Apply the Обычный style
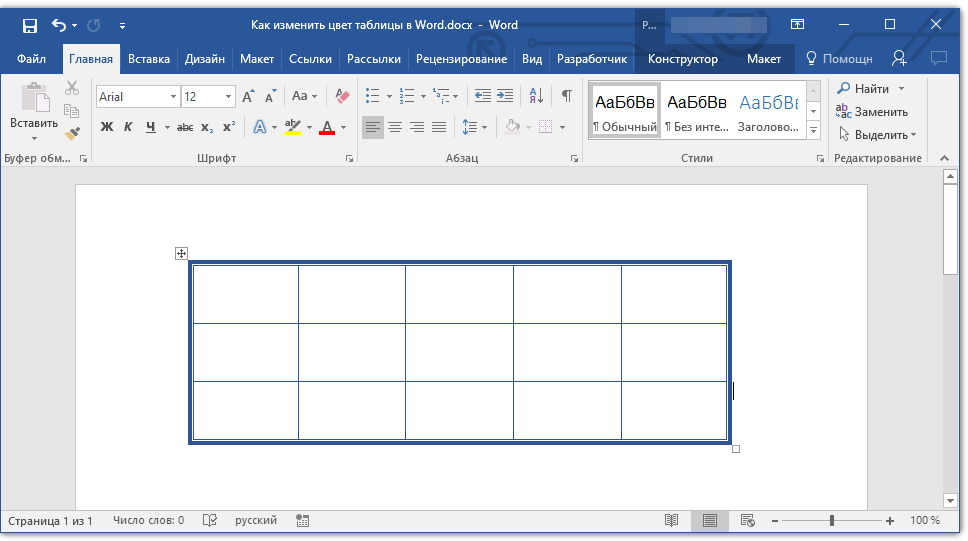 625,110
